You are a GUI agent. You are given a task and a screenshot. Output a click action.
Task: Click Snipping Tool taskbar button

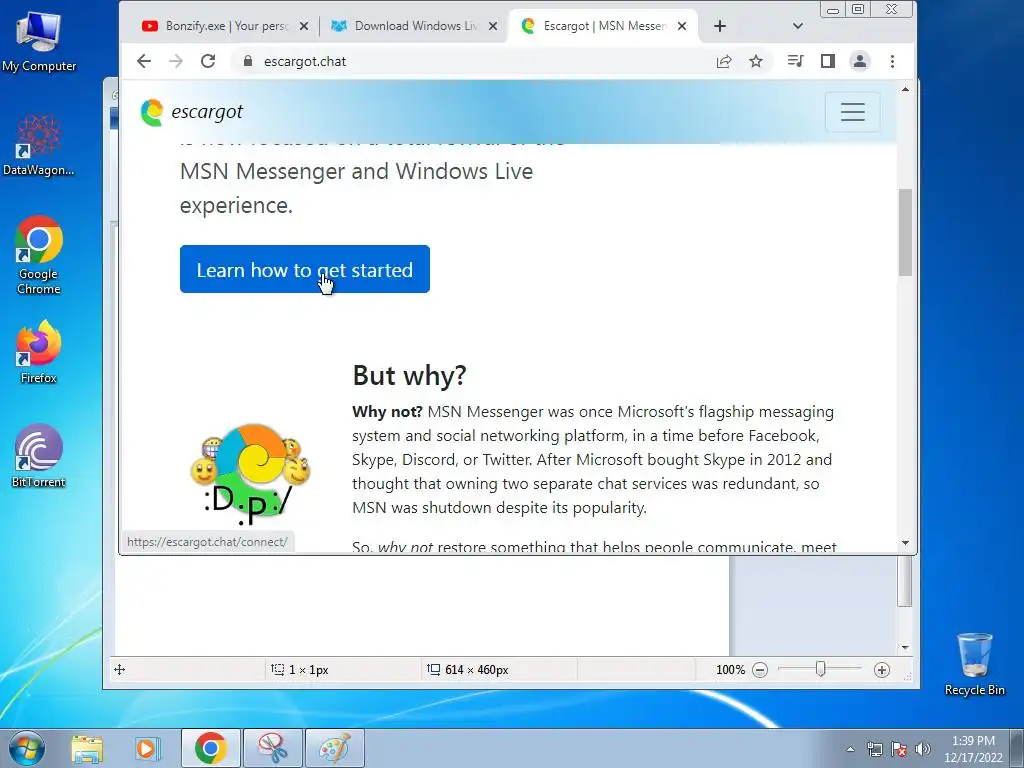click(272, 748)
